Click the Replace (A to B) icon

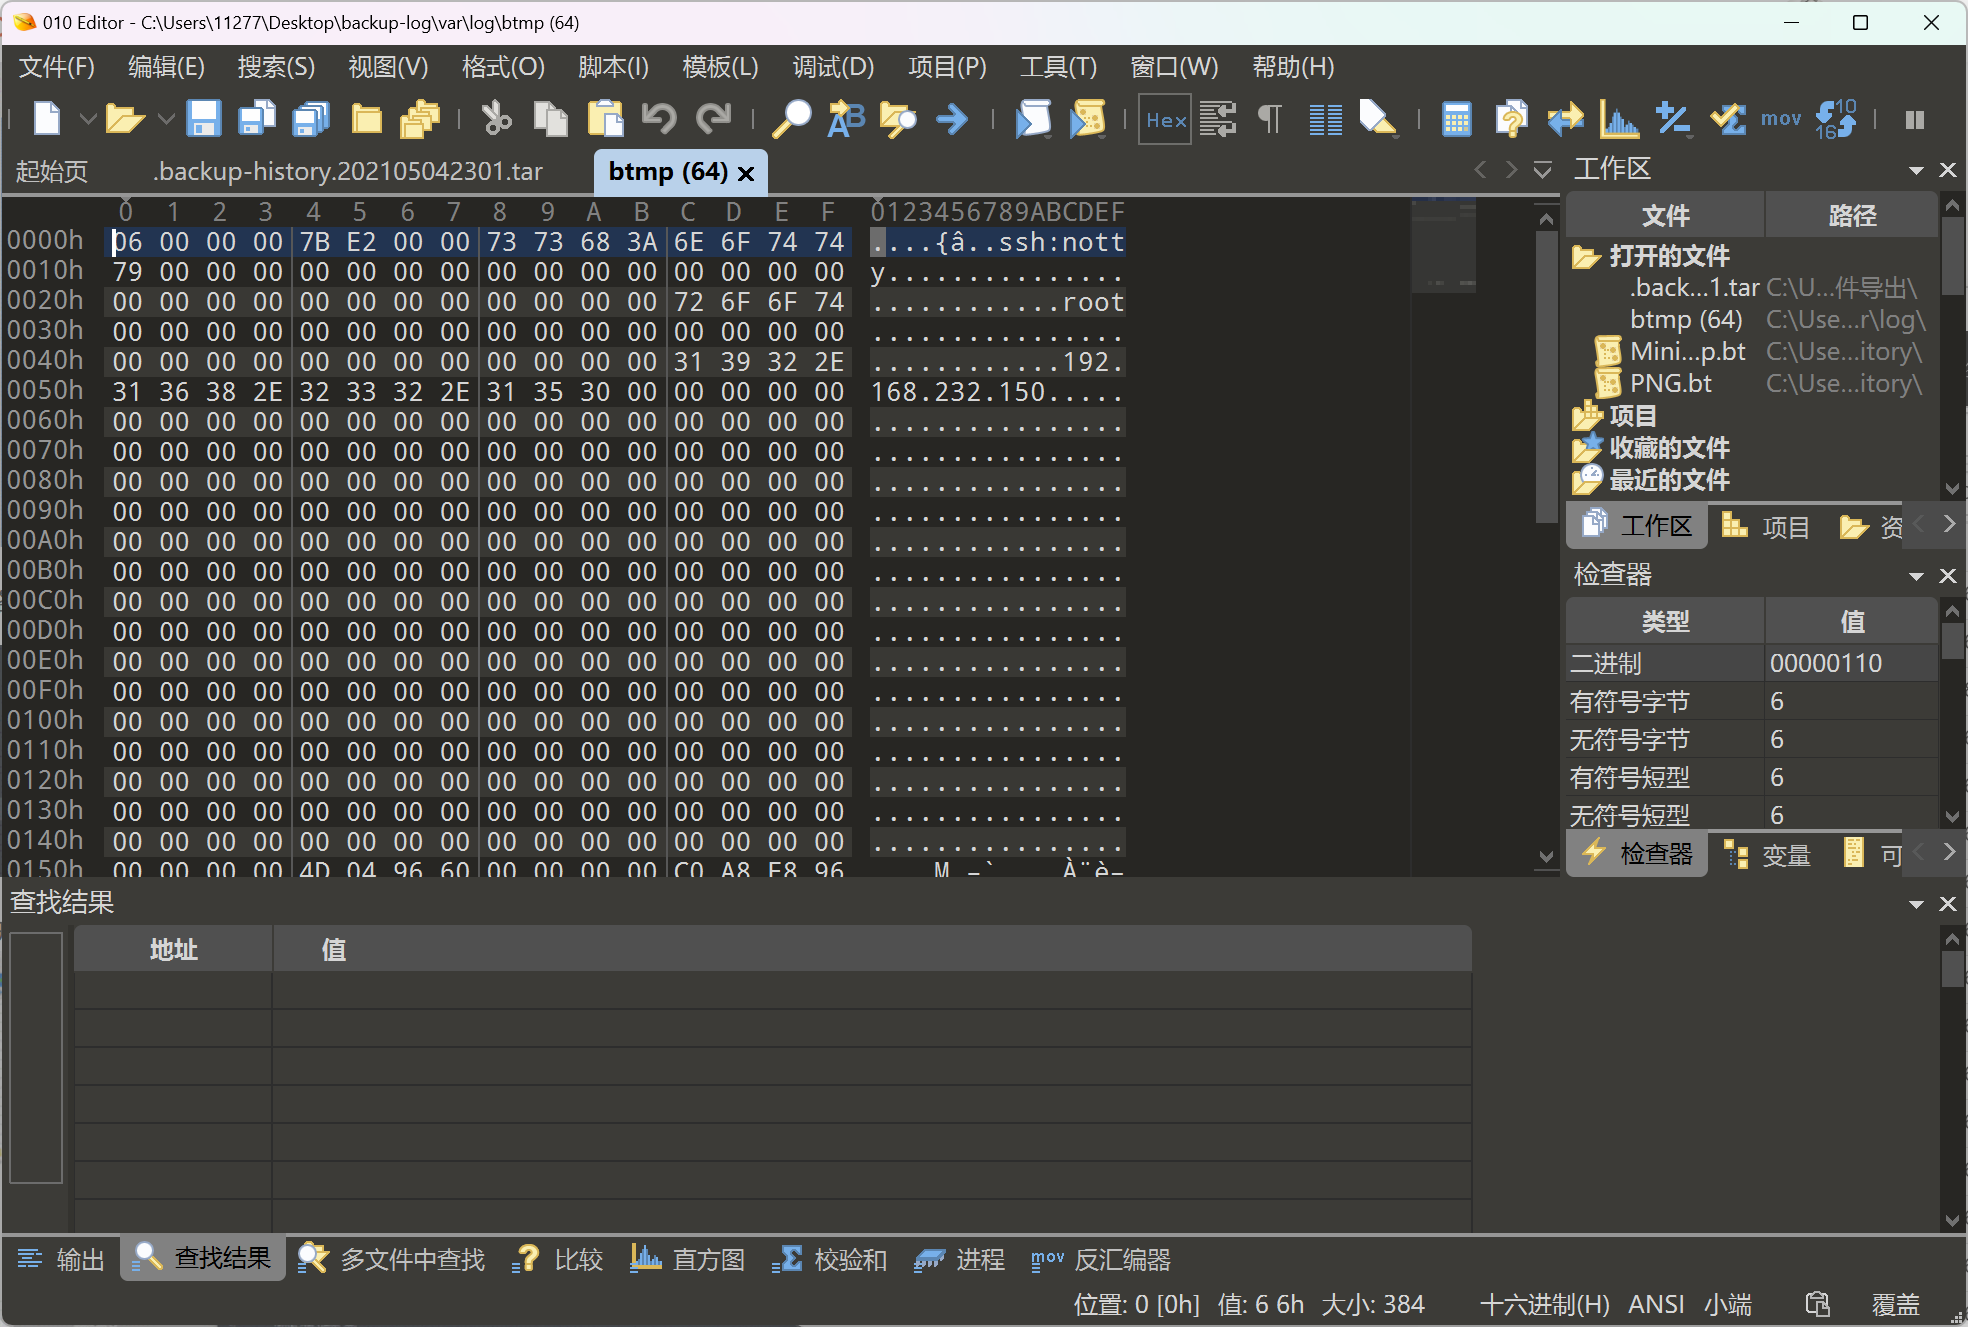pos(846,119)
